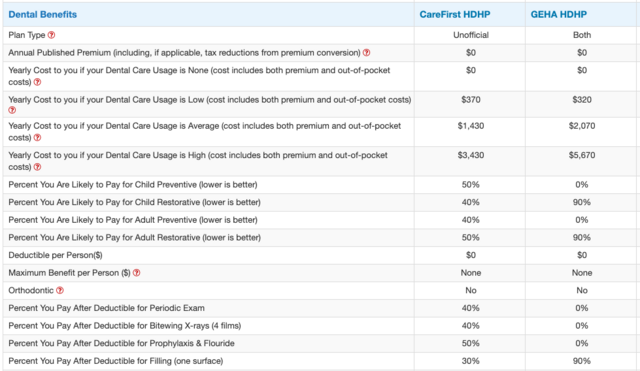
Task: Select the Deductible per Person($) label
Action: pos(55,255)
